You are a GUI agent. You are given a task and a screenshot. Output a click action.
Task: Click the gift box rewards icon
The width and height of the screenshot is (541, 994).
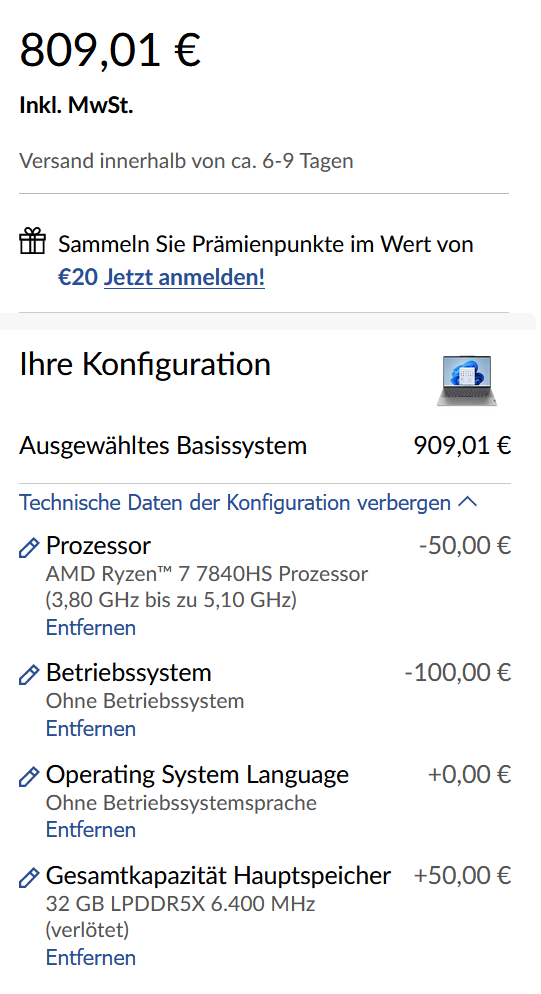(32, 242)
